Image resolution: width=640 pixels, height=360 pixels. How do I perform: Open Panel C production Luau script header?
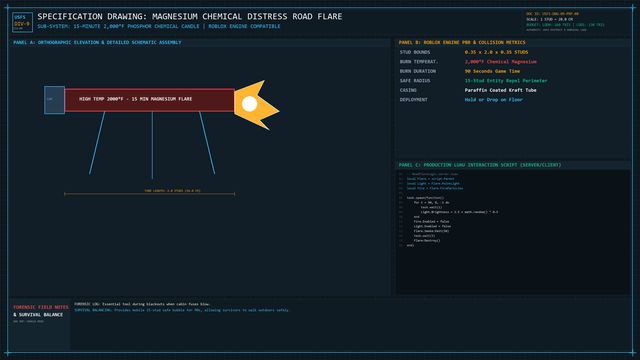(480, 165)
